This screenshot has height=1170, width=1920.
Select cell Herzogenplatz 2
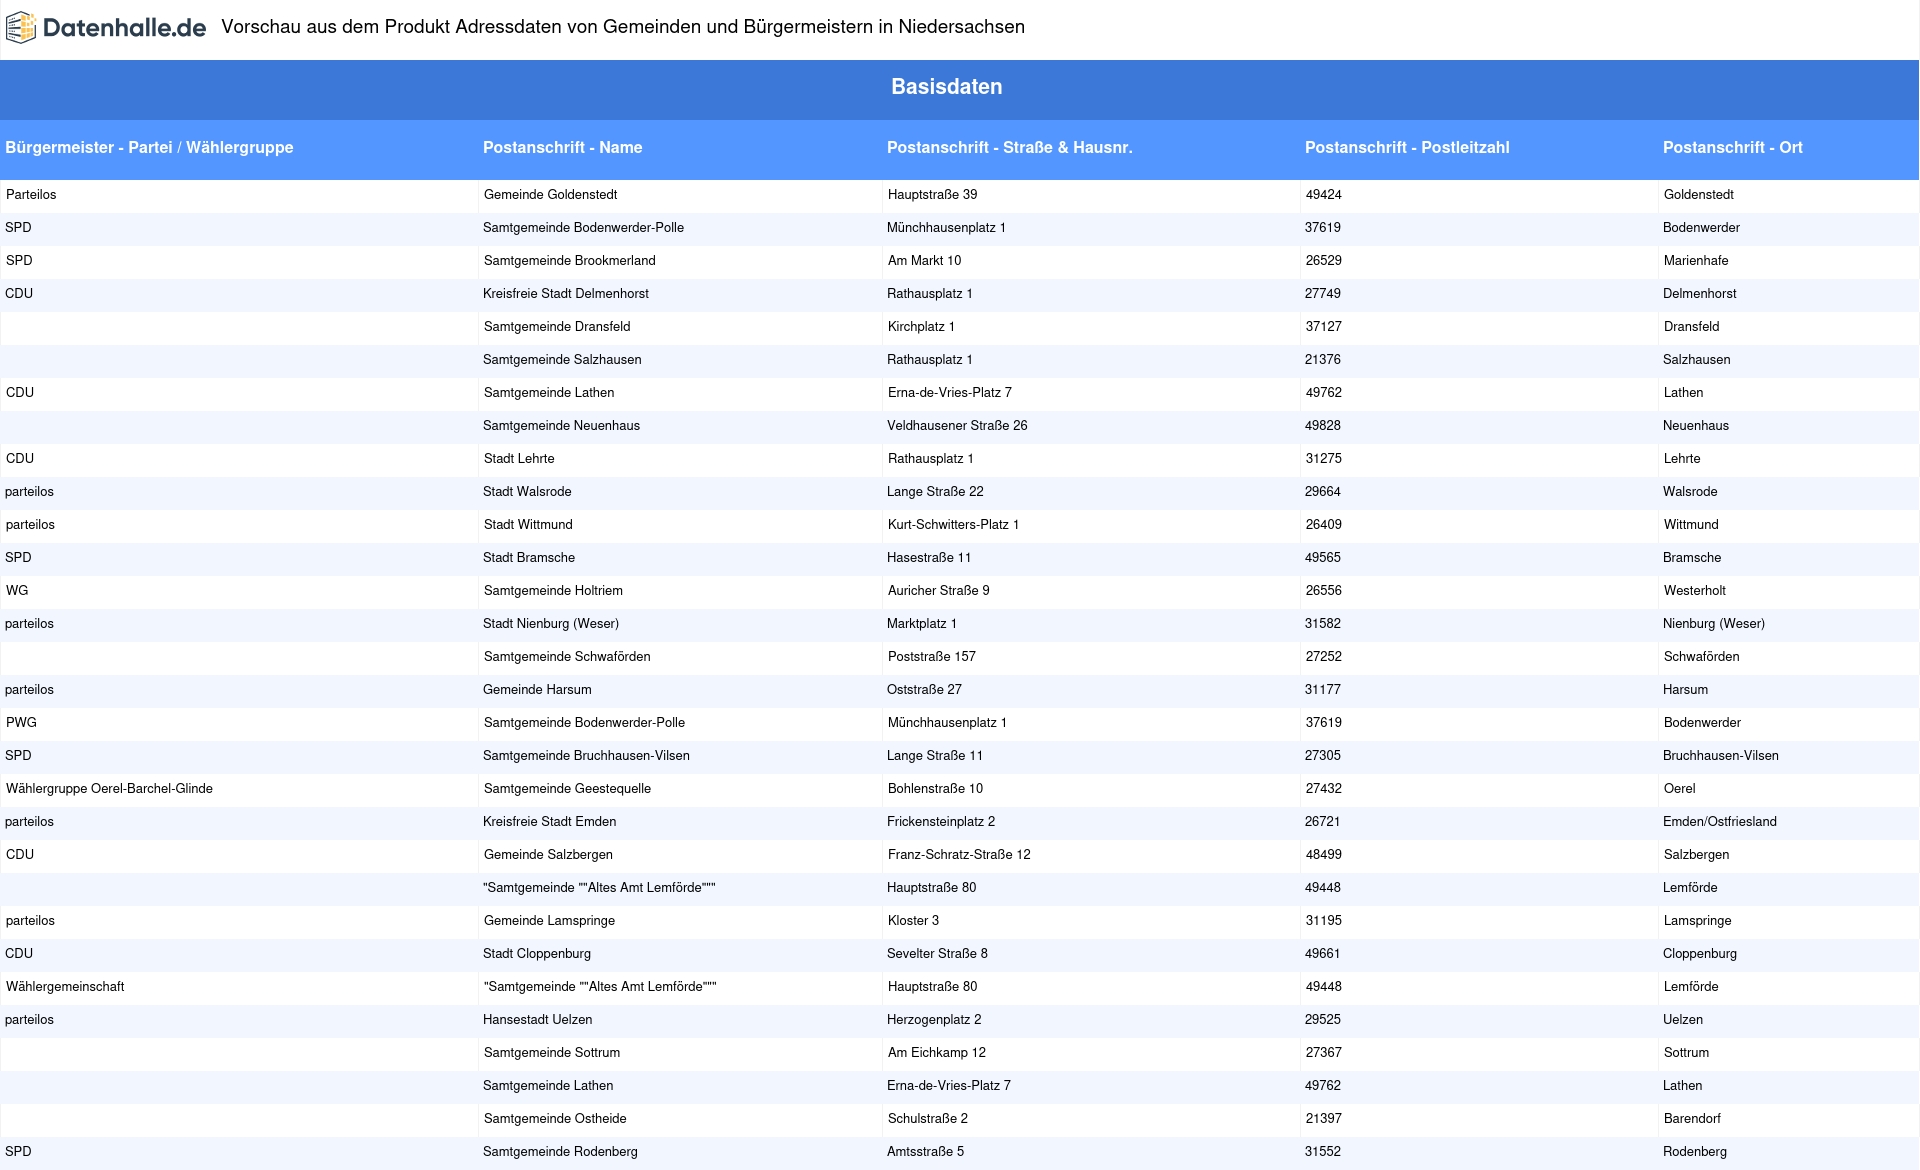(x=933, y=1020)
